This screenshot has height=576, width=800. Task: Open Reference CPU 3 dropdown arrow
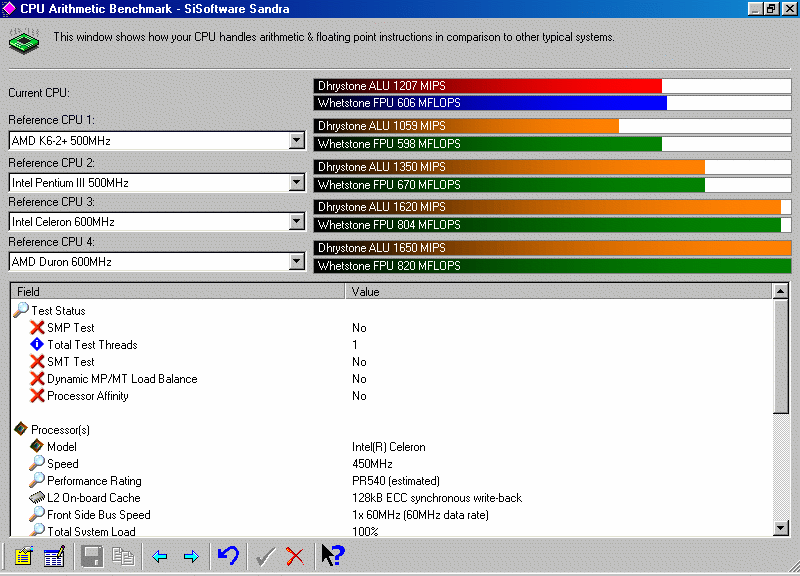296,221
